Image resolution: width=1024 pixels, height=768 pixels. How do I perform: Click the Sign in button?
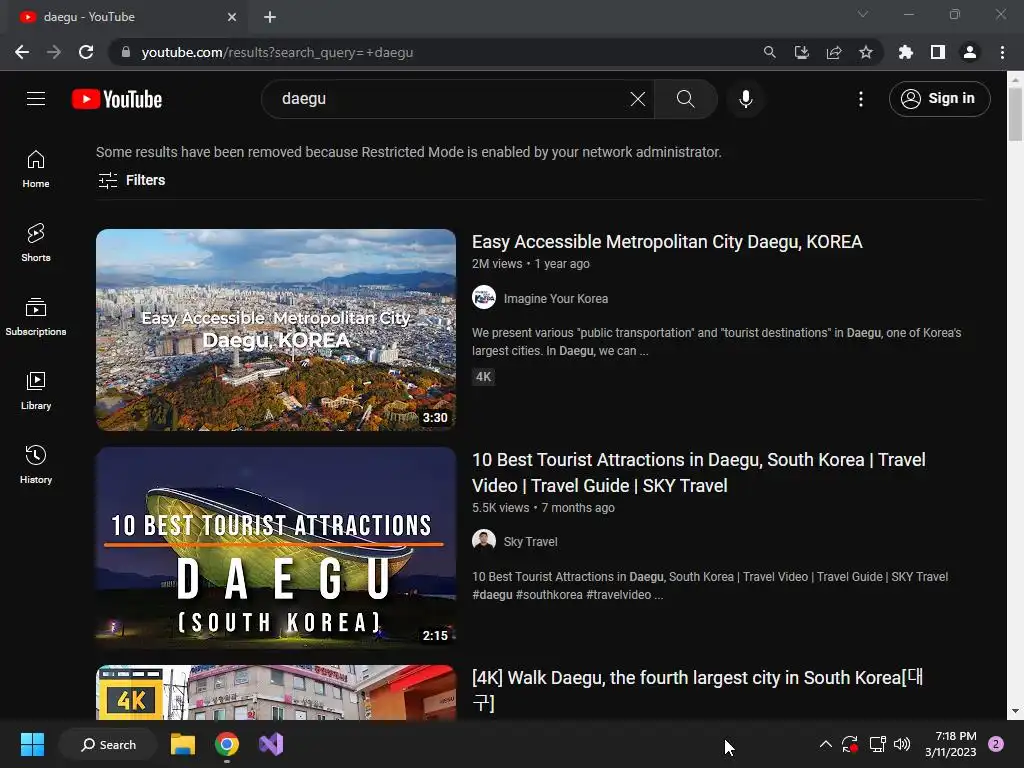pyautogui.click(x=939, y=99)
